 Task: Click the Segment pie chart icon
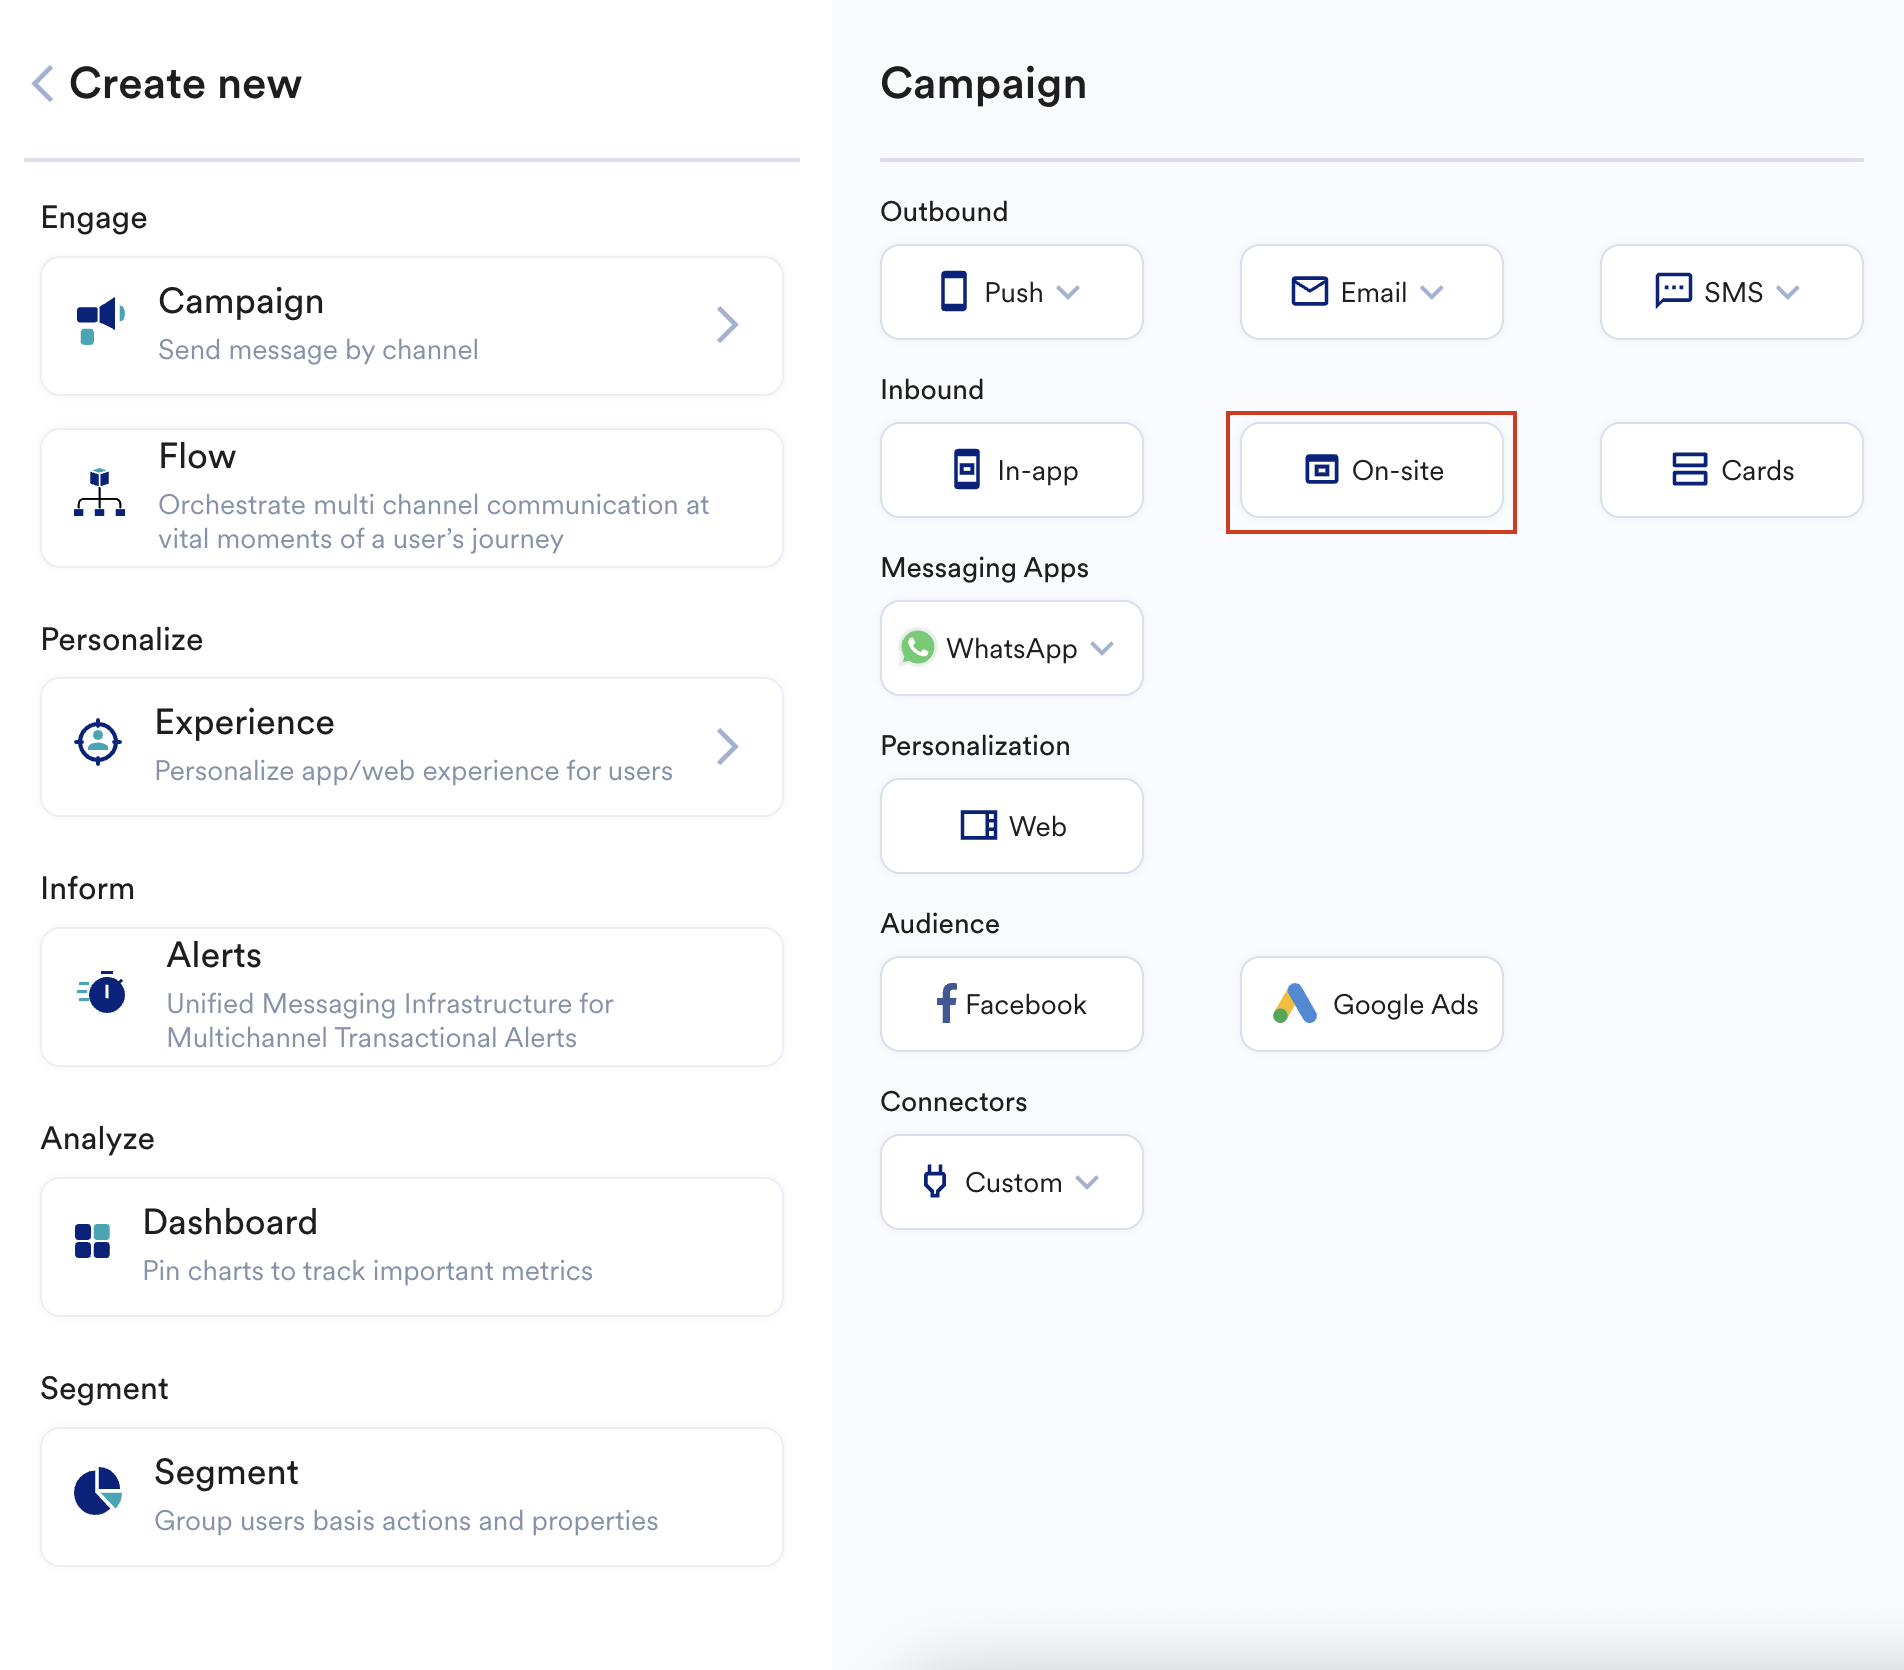coord(98,1491)
